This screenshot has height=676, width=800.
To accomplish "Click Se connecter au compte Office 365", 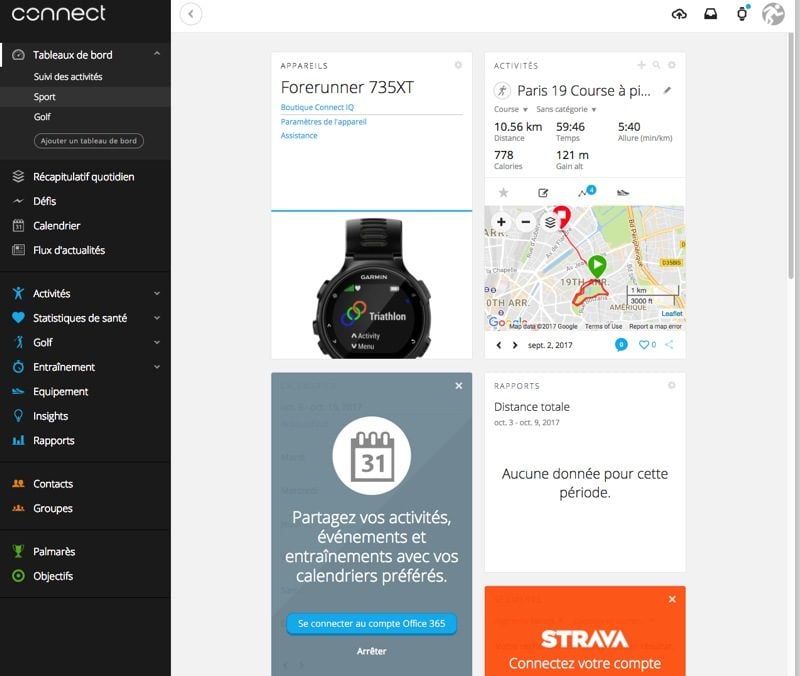I will (371, 623).
